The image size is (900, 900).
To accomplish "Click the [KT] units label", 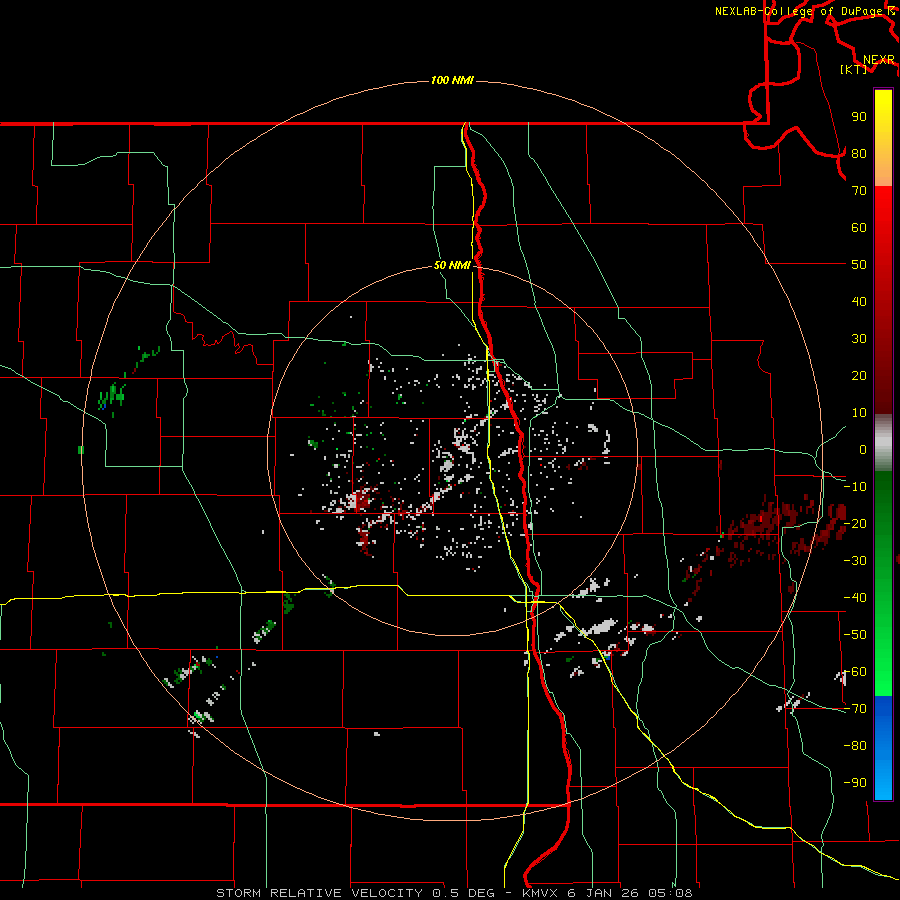I will coord(854,69).
